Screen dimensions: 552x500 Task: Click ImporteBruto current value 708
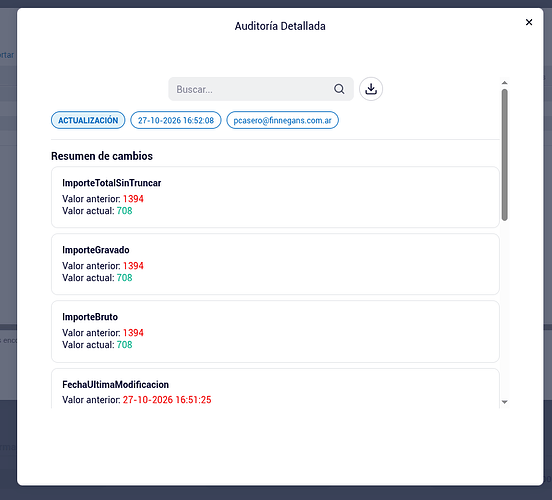click(124, 345)
